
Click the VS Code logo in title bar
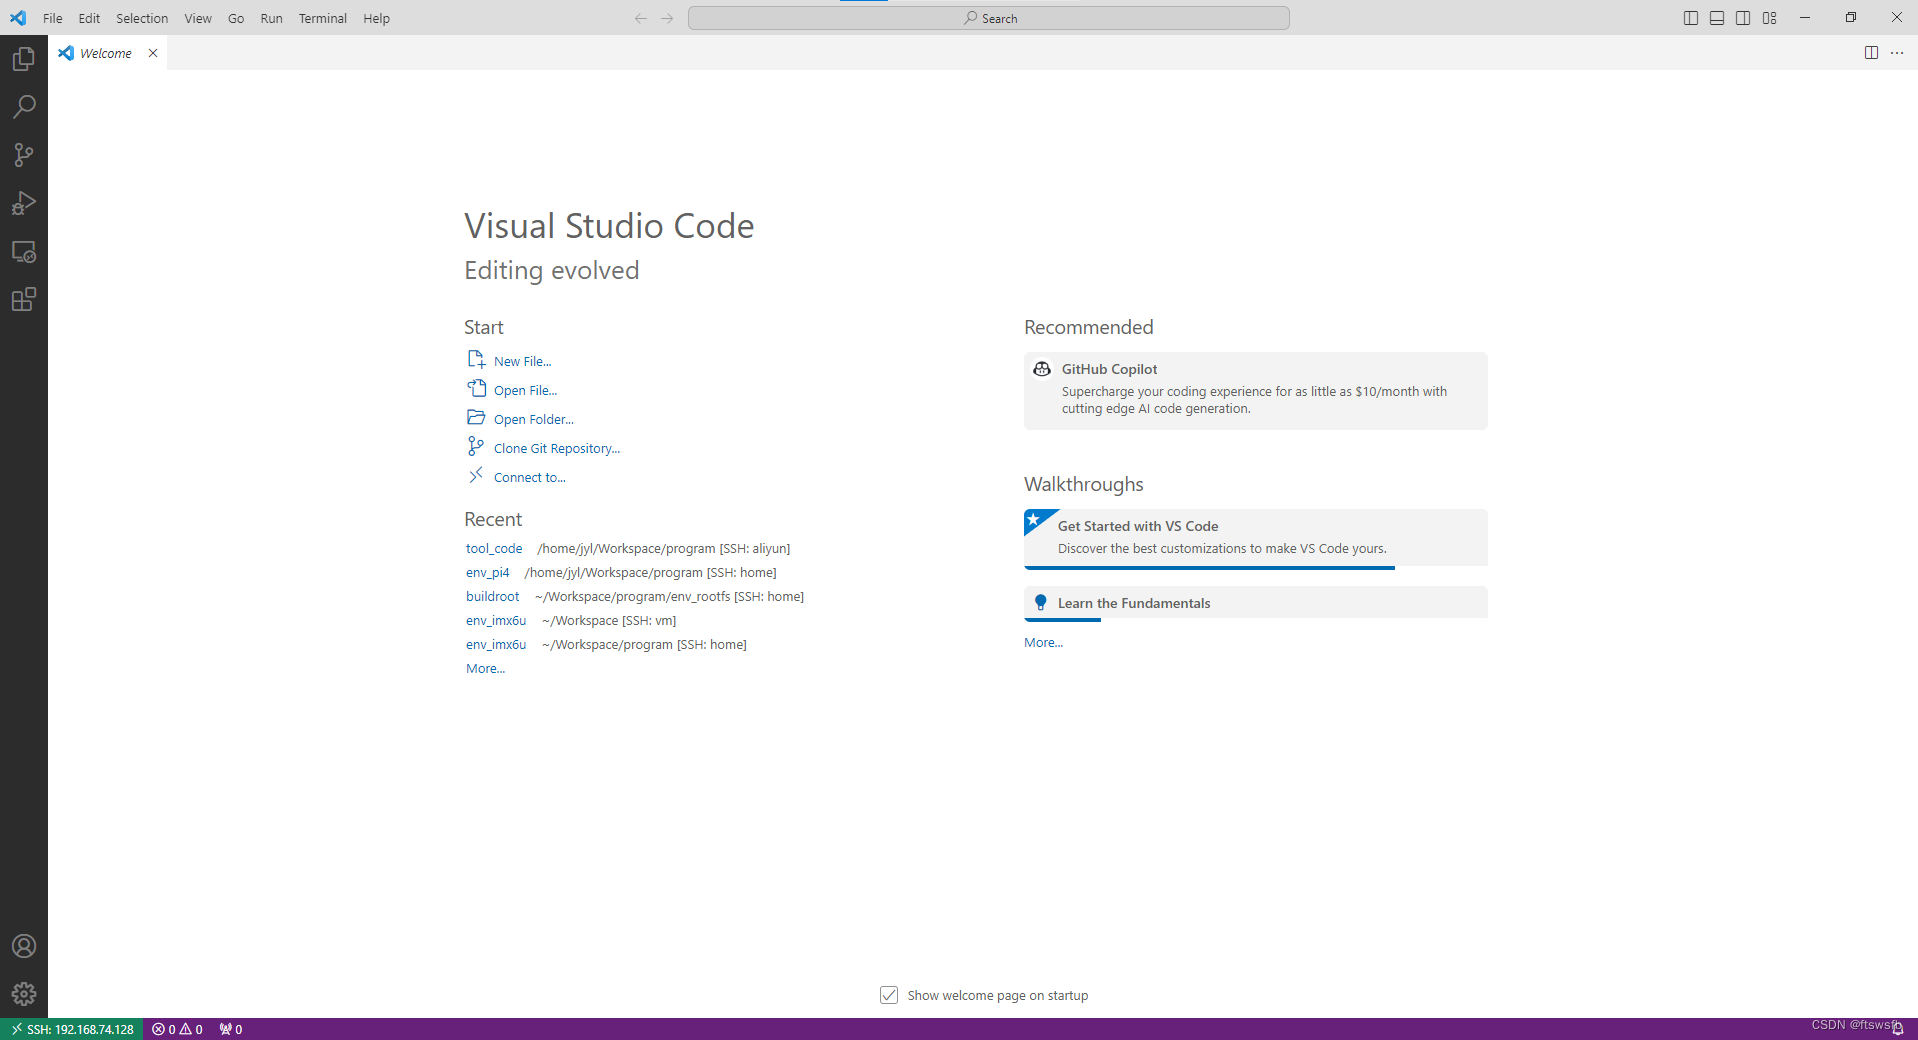coord(18,18)
